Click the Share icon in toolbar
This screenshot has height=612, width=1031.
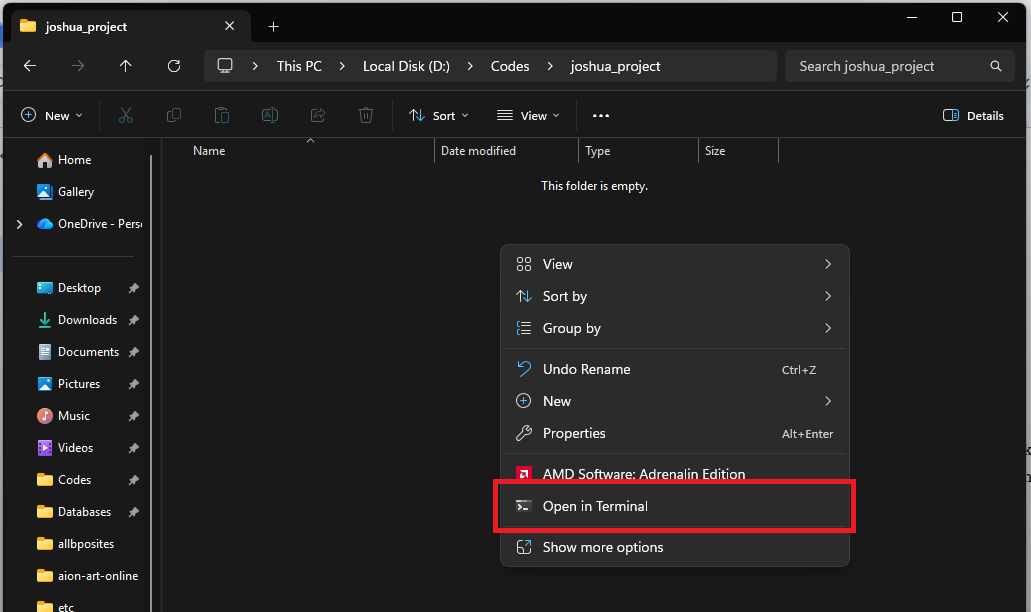click(318, 116)
